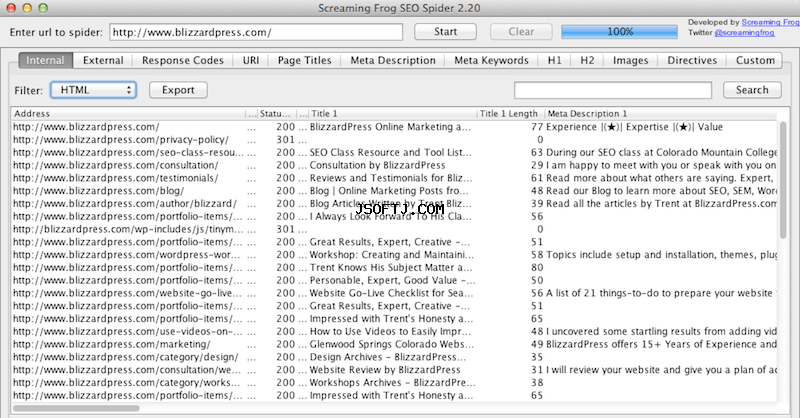Click title 'Consultation by BlizzardPress'
Viewport: 800px width, 418px height.
[x=377, y=165]
